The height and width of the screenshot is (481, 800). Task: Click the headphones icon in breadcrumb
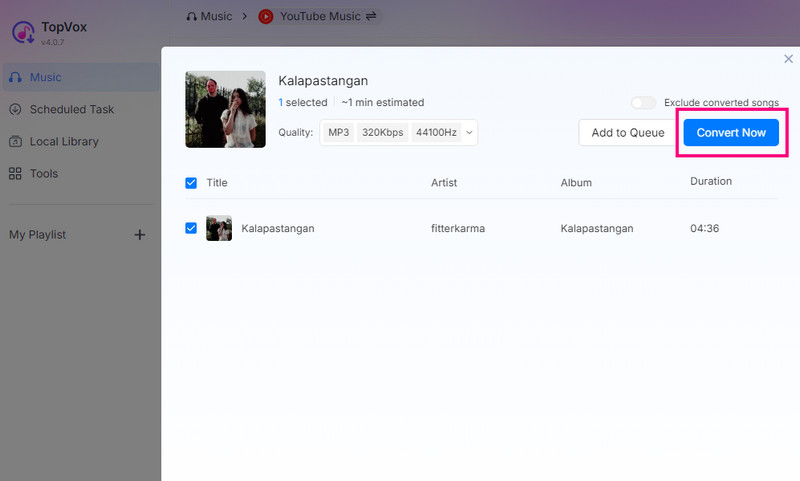(x=192, y=16)
